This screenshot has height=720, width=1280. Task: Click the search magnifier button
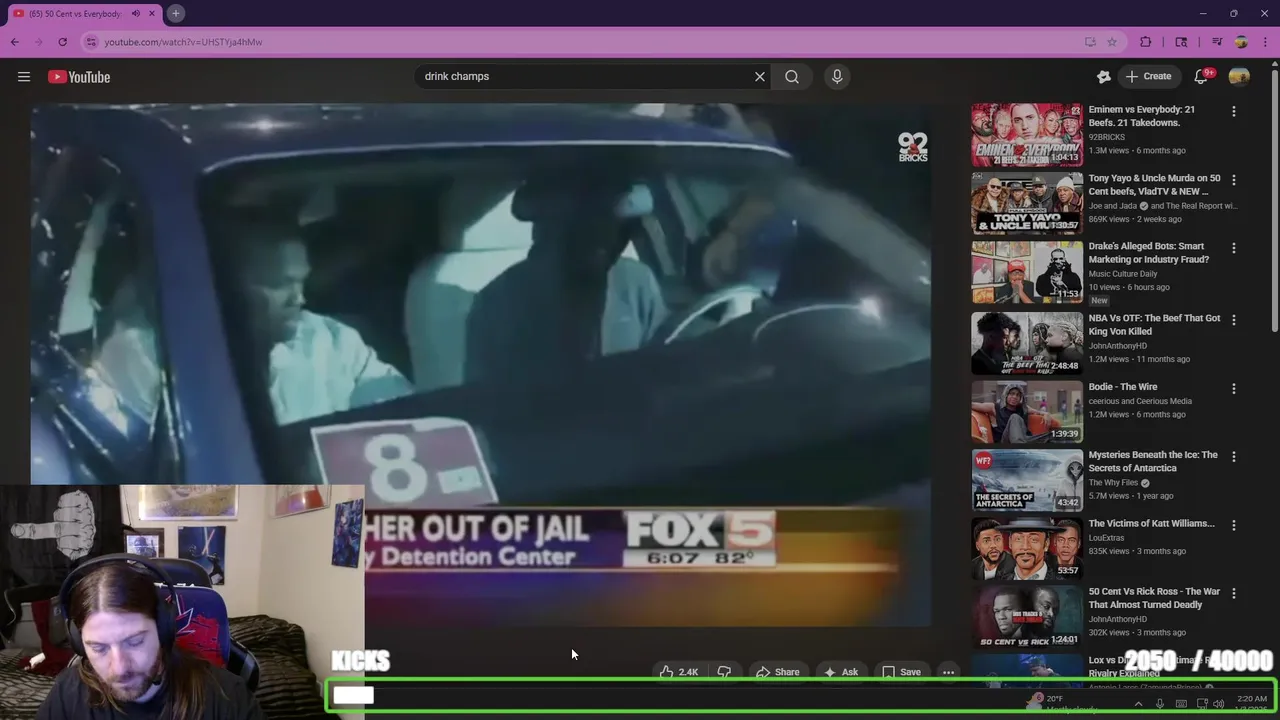coord(792,76)
